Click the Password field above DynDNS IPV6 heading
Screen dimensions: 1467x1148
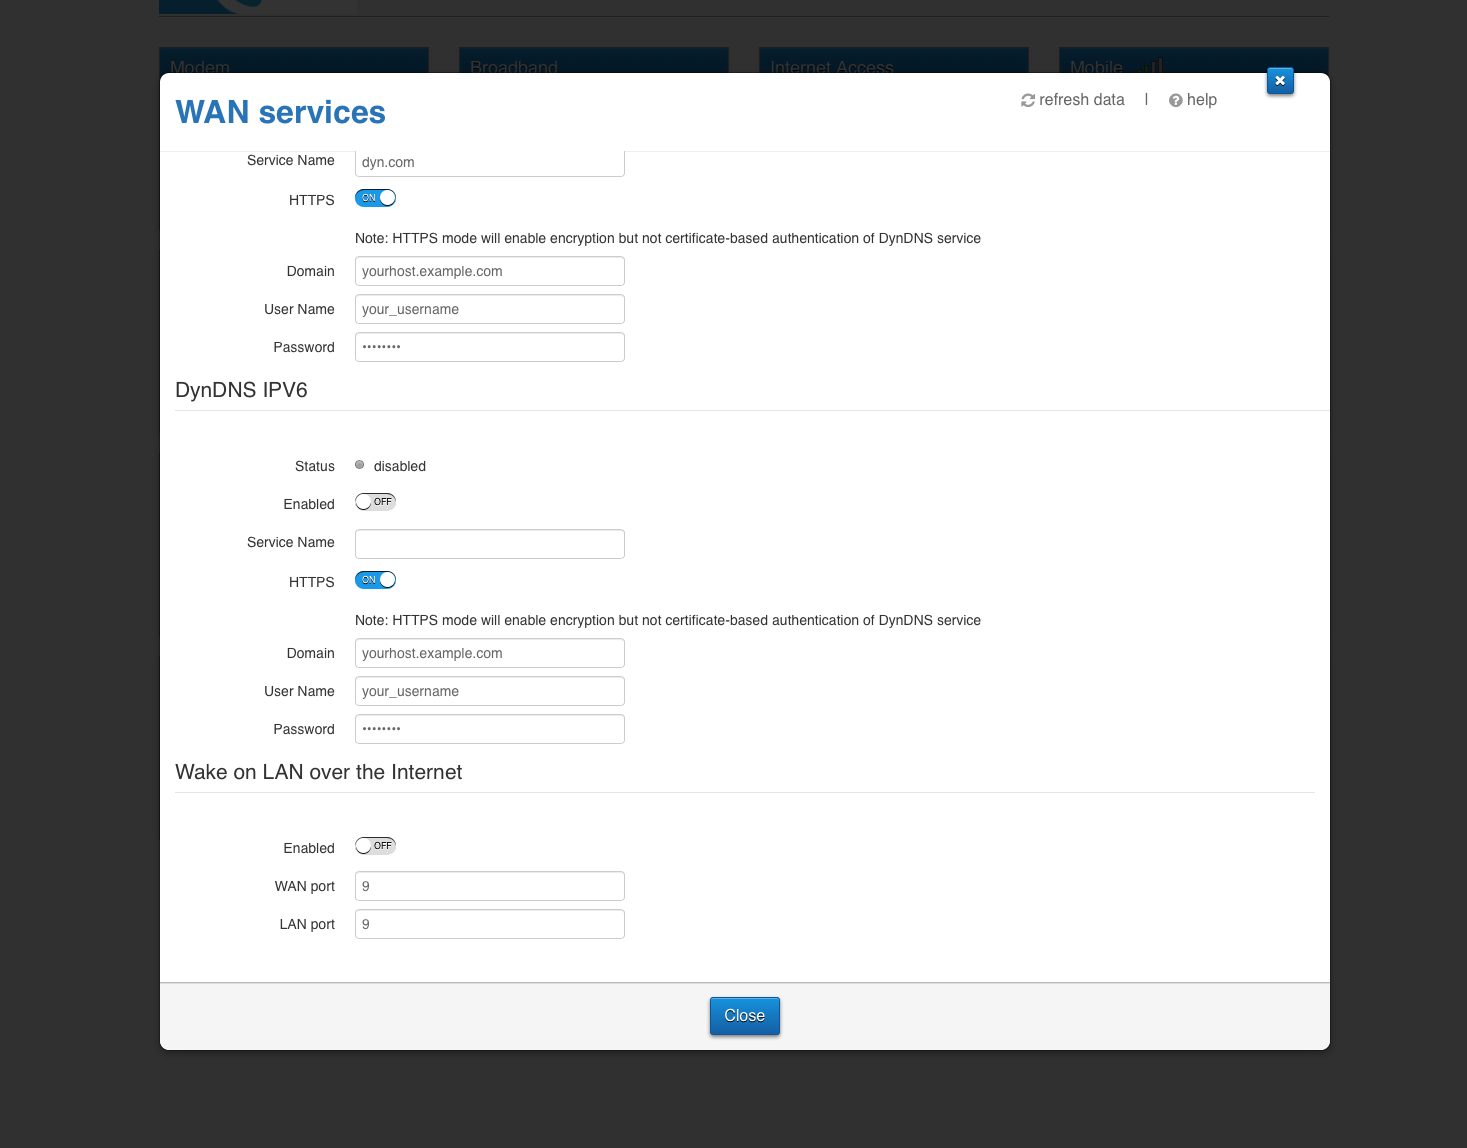click(490, 347)
